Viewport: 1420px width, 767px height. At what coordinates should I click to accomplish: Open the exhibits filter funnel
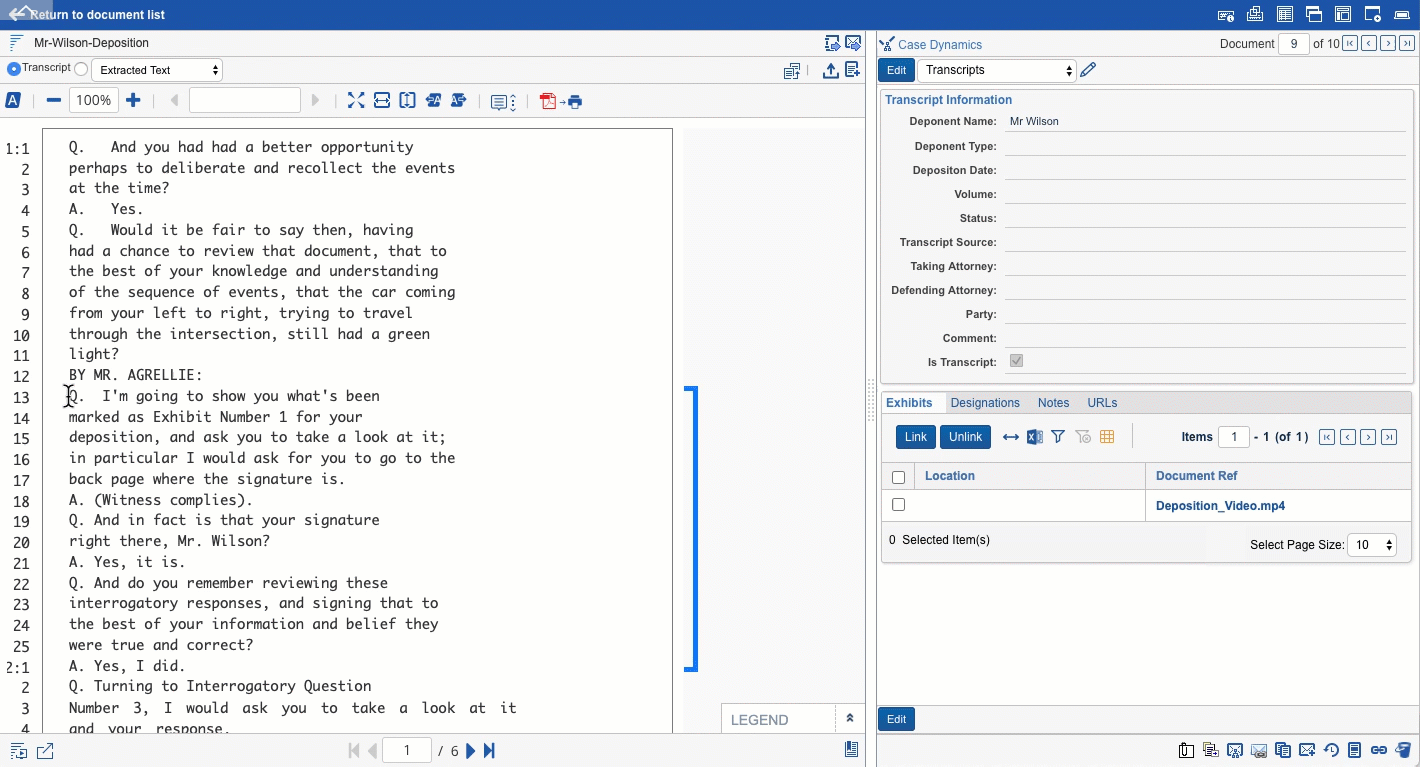click(x=1058, y=437)
